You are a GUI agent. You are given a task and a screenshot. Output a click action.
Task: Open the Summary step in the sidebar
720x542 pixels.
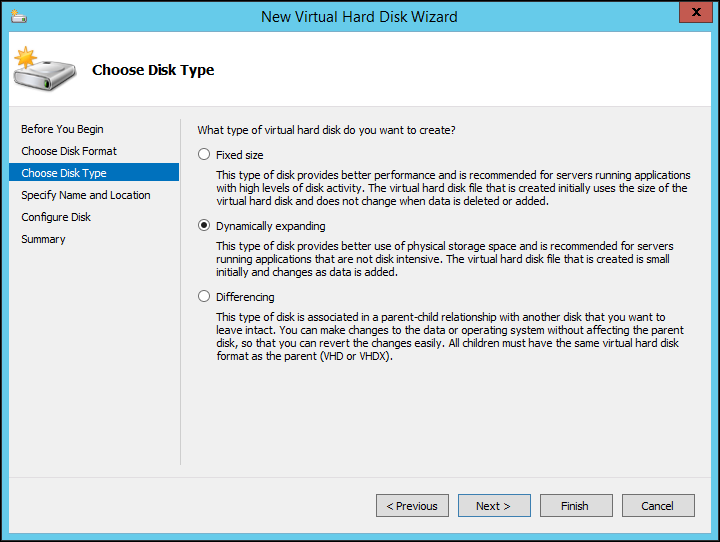click(43, 239)
